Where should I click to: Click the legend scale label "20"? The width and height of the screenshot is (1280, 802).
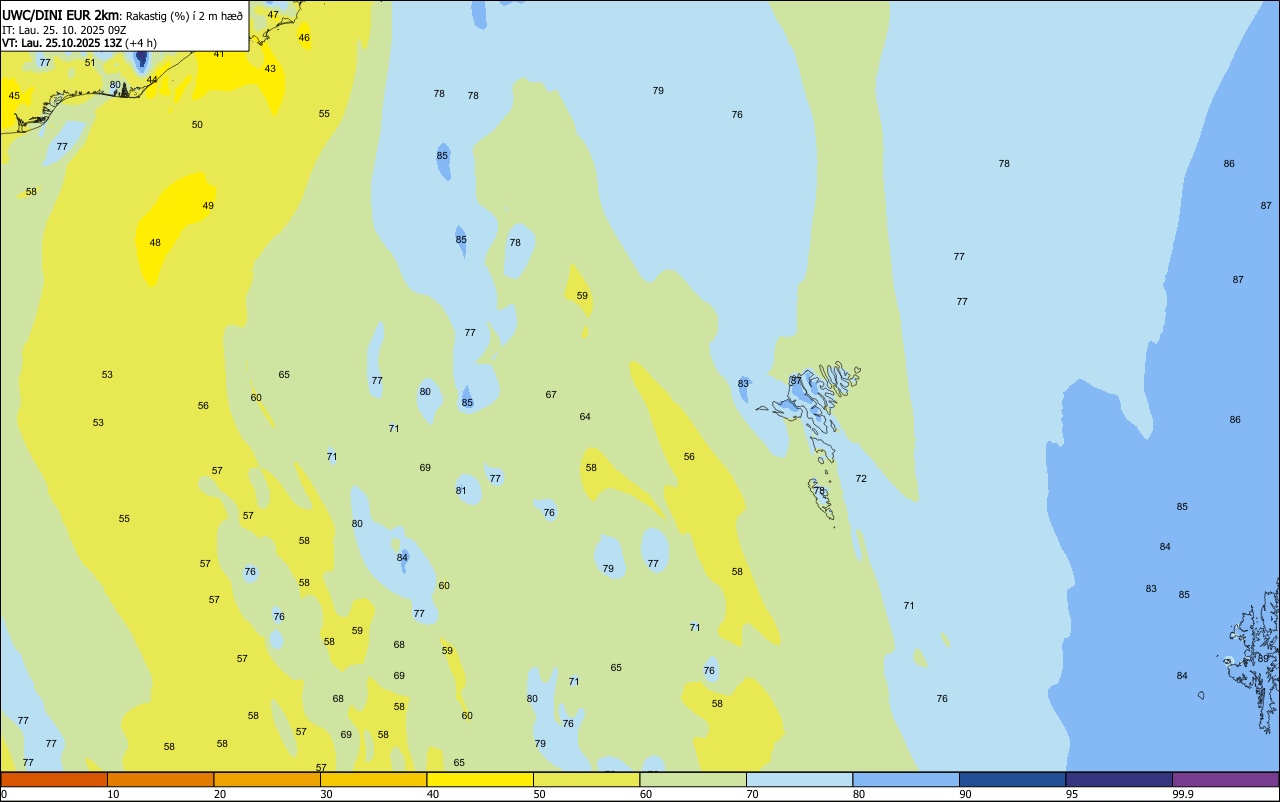219,794
